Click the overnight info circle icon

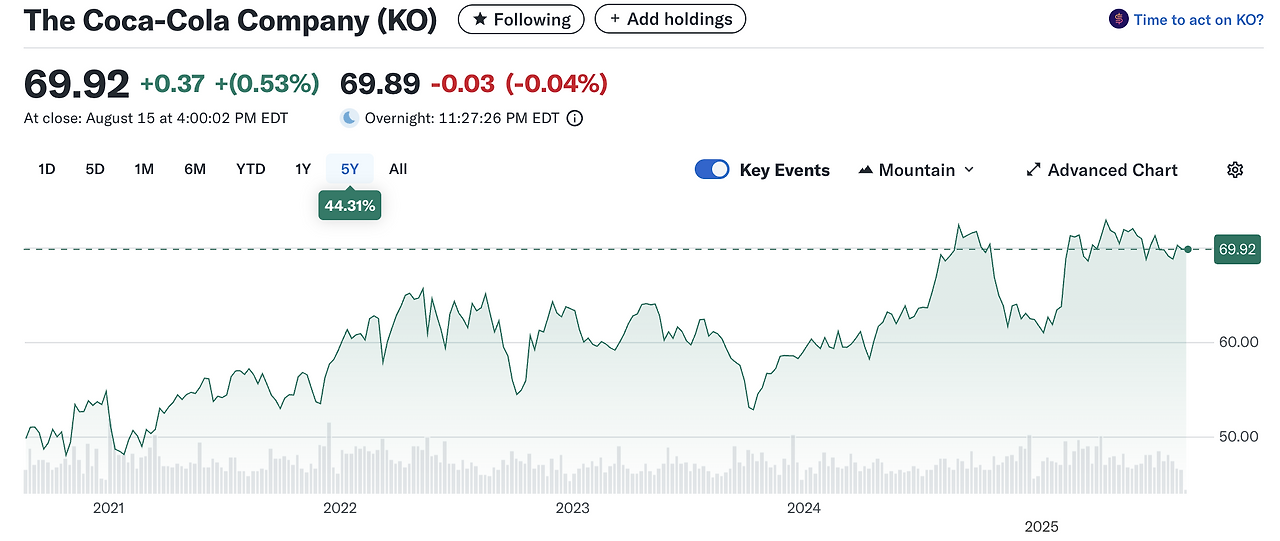575,118
